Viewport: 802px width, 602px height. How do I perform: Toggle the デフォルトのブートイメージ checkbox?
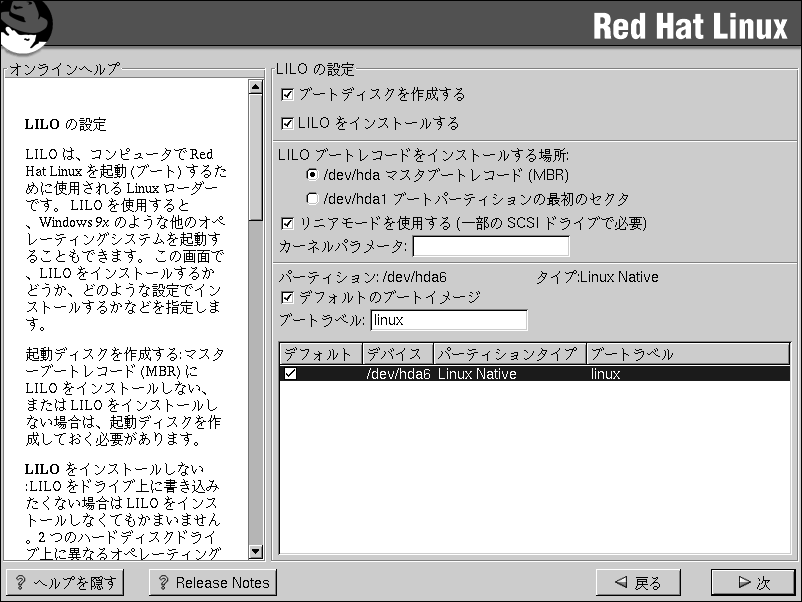click(x=288, y=298)
